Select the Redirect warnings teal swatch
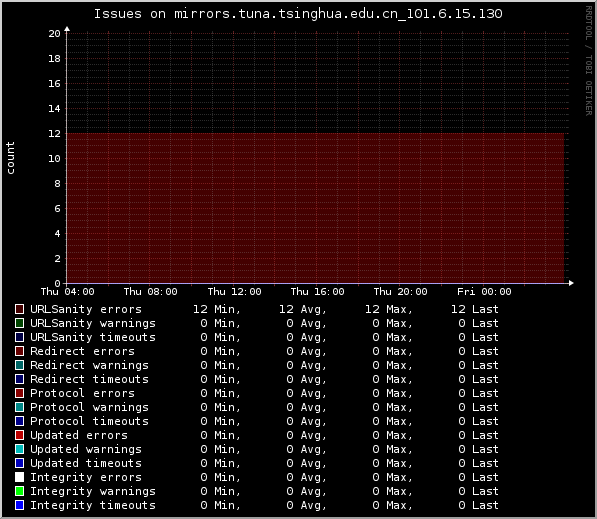The height and width of the screenshot is (519, 597). (19, 365)
